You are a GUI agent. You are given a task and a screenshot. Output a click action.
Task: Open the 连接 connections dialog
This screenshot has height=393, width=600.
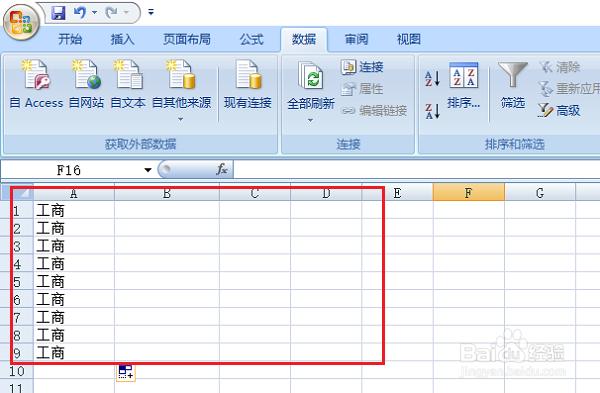click(x=362, y=67)
